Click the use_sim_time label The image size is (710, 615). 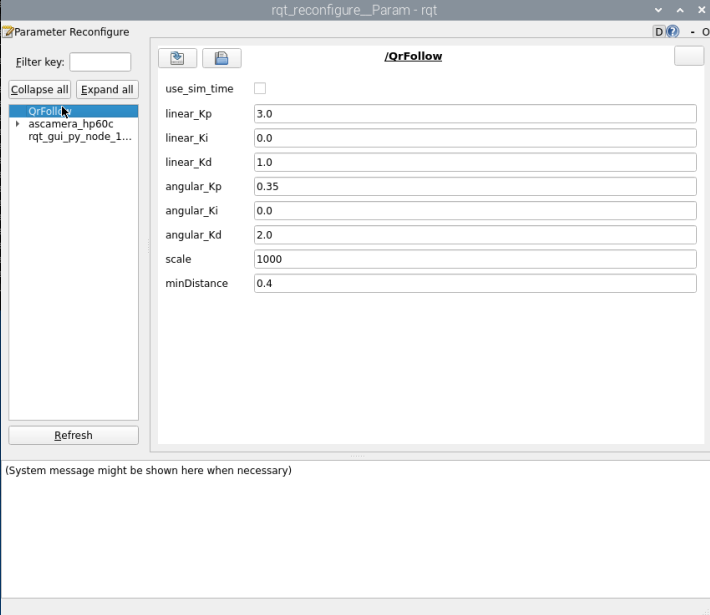pos(199,89)
